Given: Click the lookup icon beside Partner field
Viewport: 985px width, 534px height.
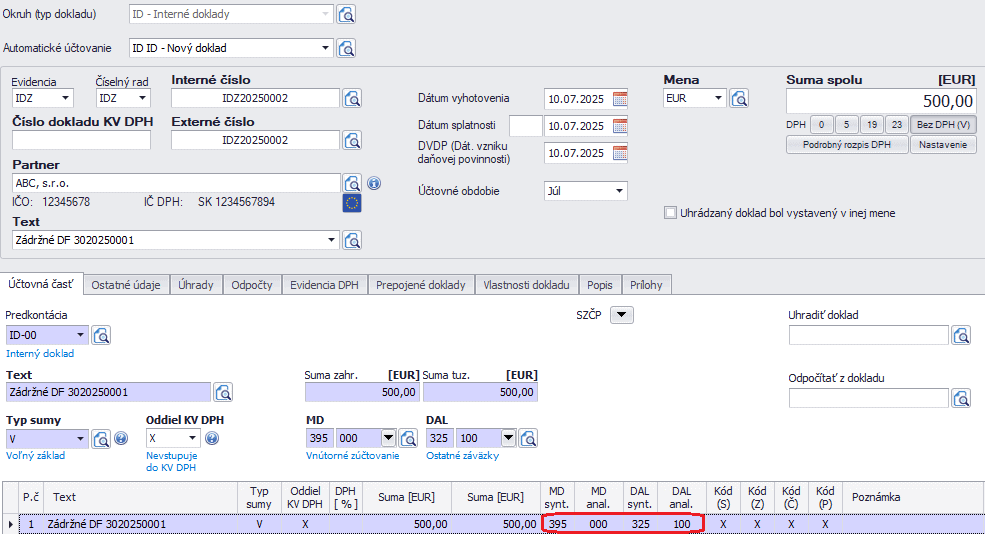Looking at the screenshot, I should pos(352,184).
